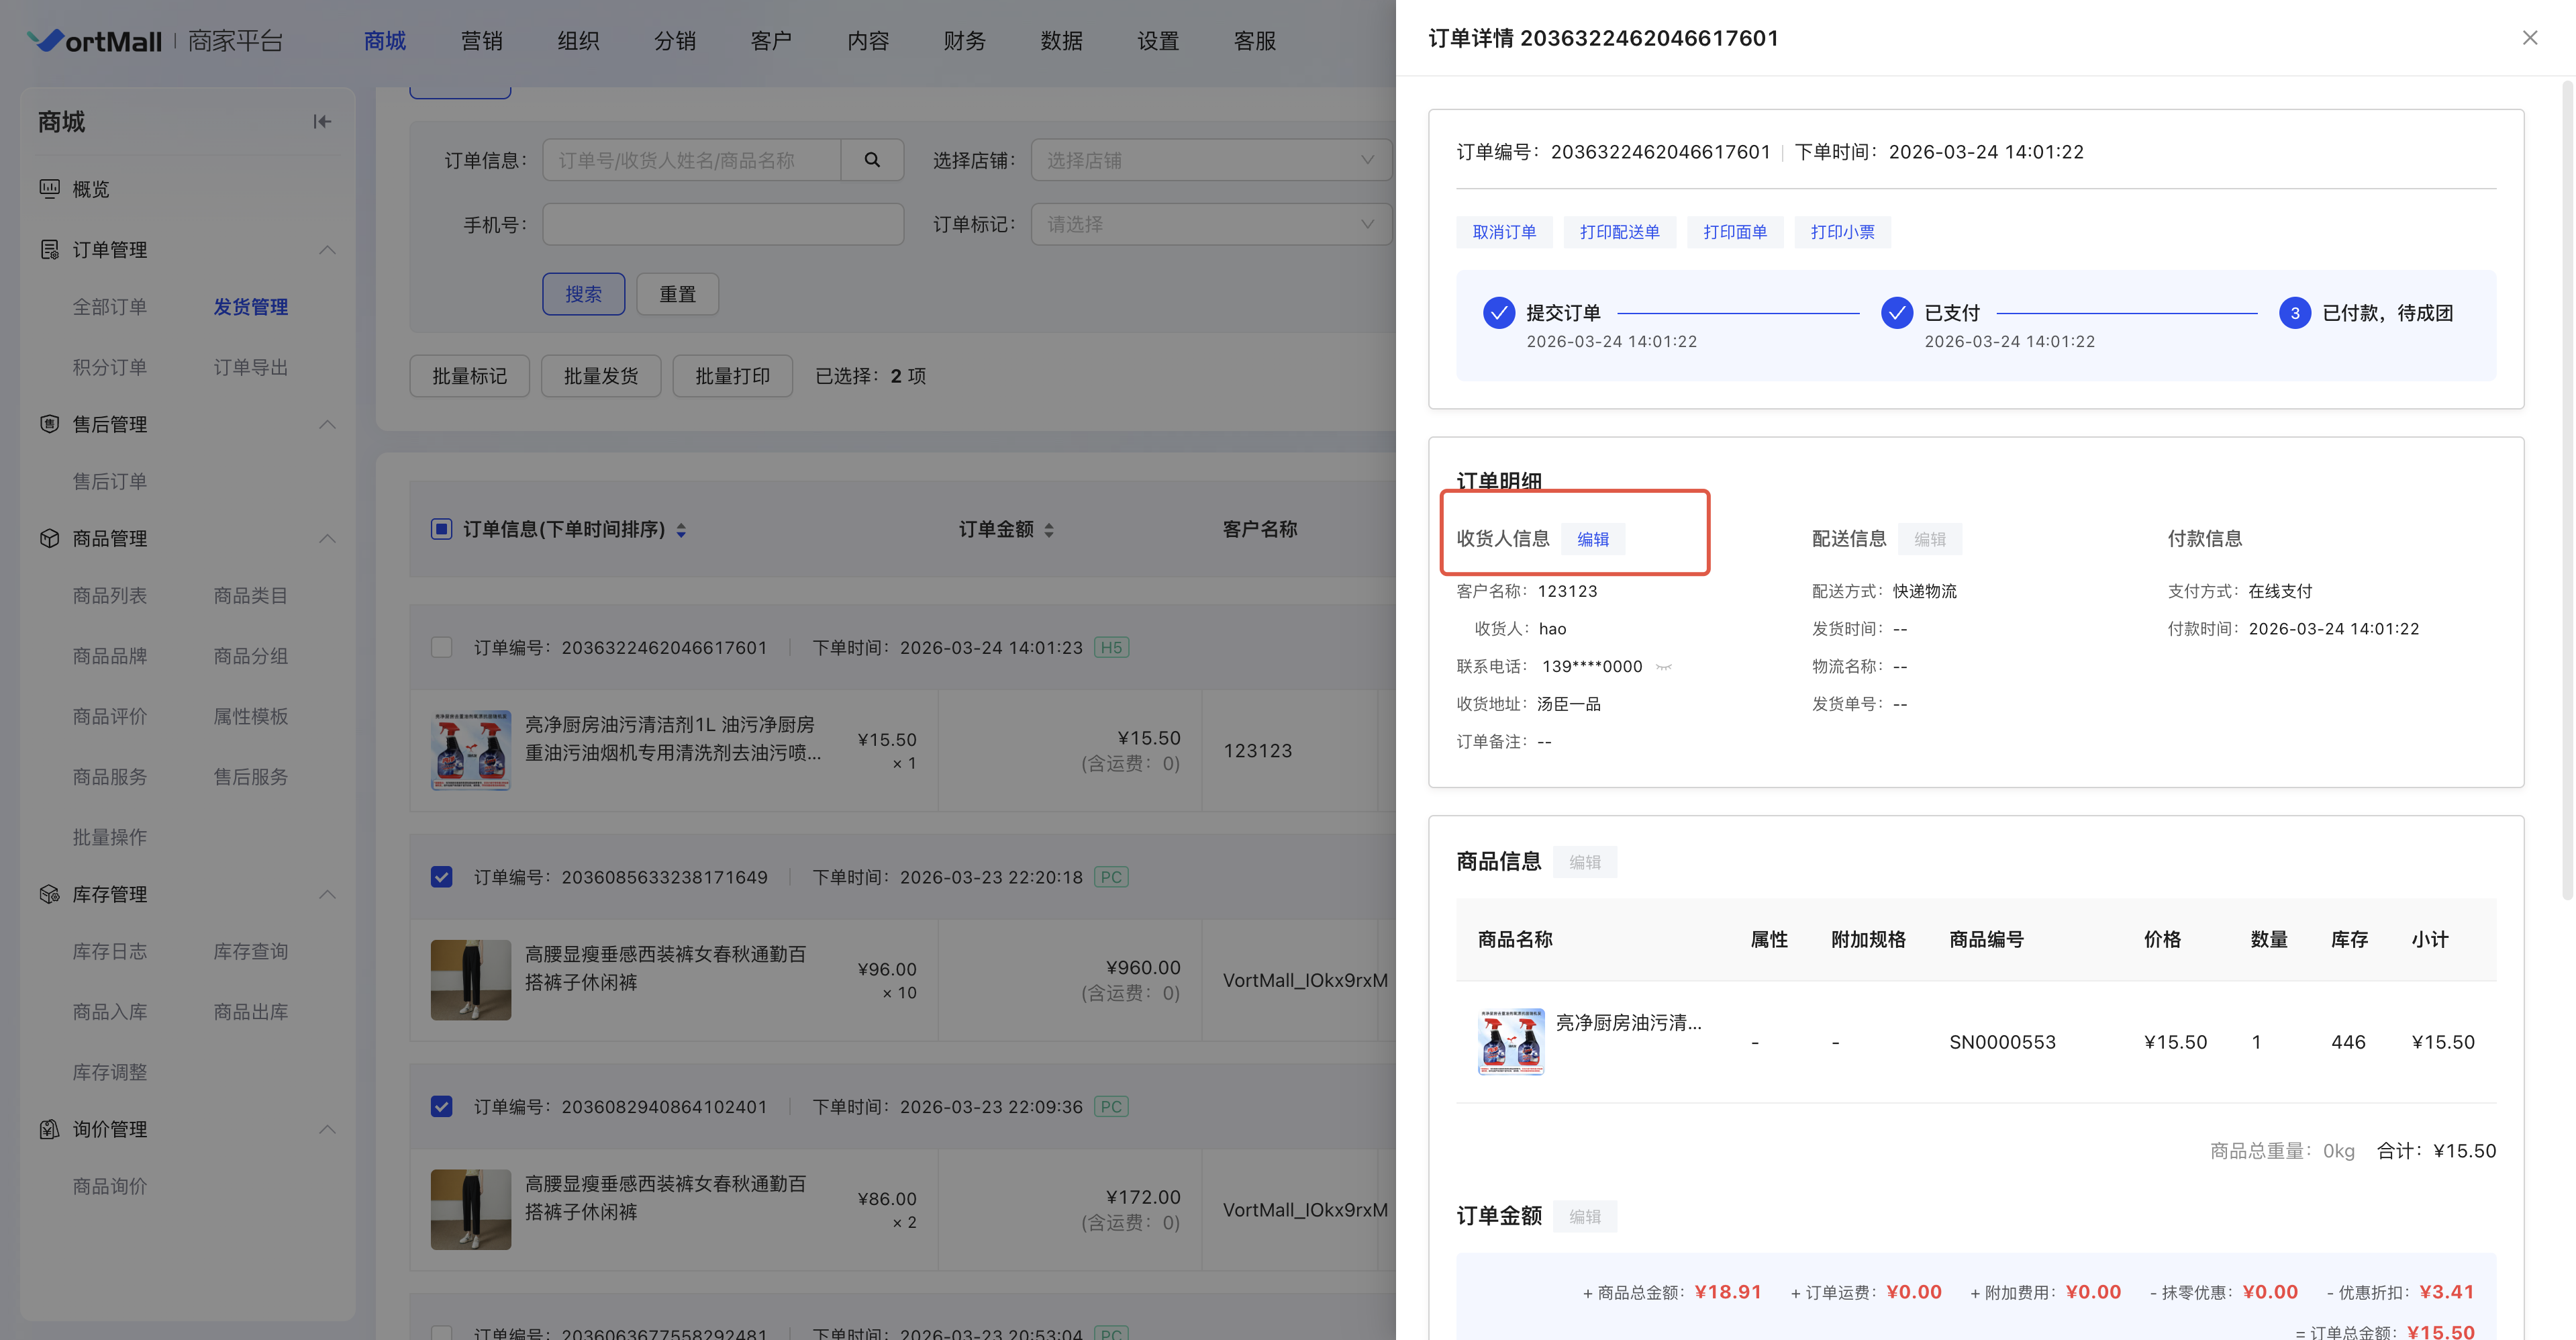The width and height of the screenshot is (2576, 1340).
Task: Go to 全部订单 in sidebar
Action: coord(110,307)
